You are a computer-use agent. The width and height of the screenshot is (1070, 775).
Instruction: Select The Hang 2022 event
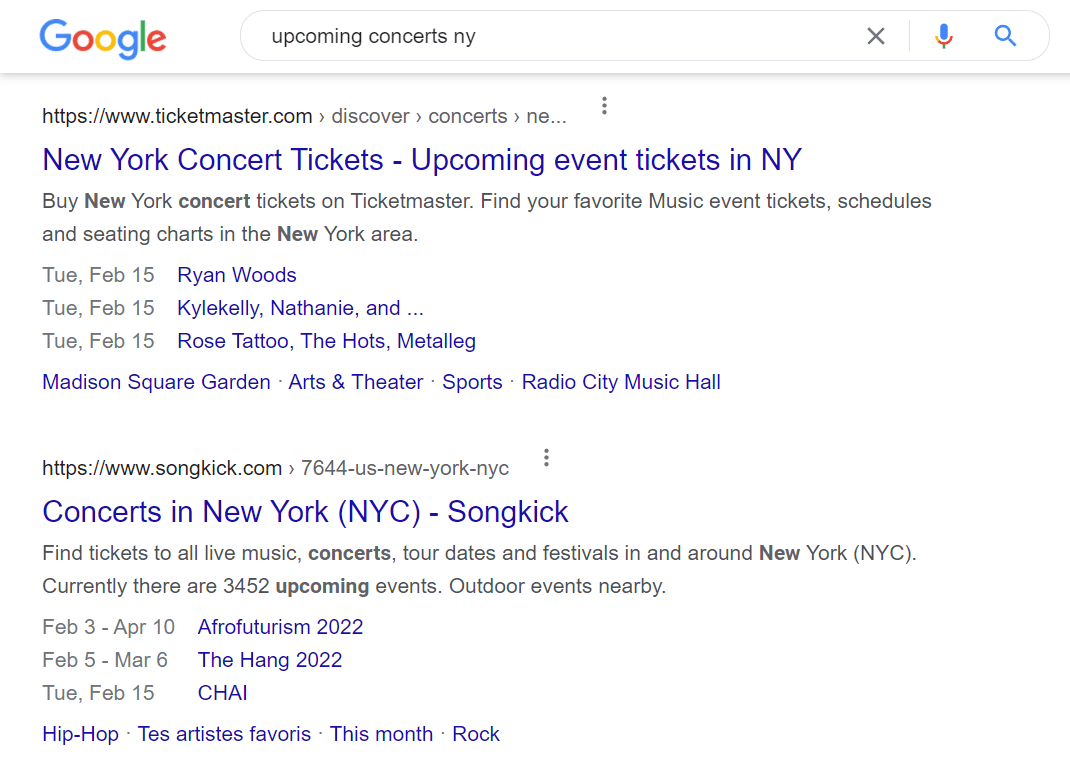coord(270,660)
